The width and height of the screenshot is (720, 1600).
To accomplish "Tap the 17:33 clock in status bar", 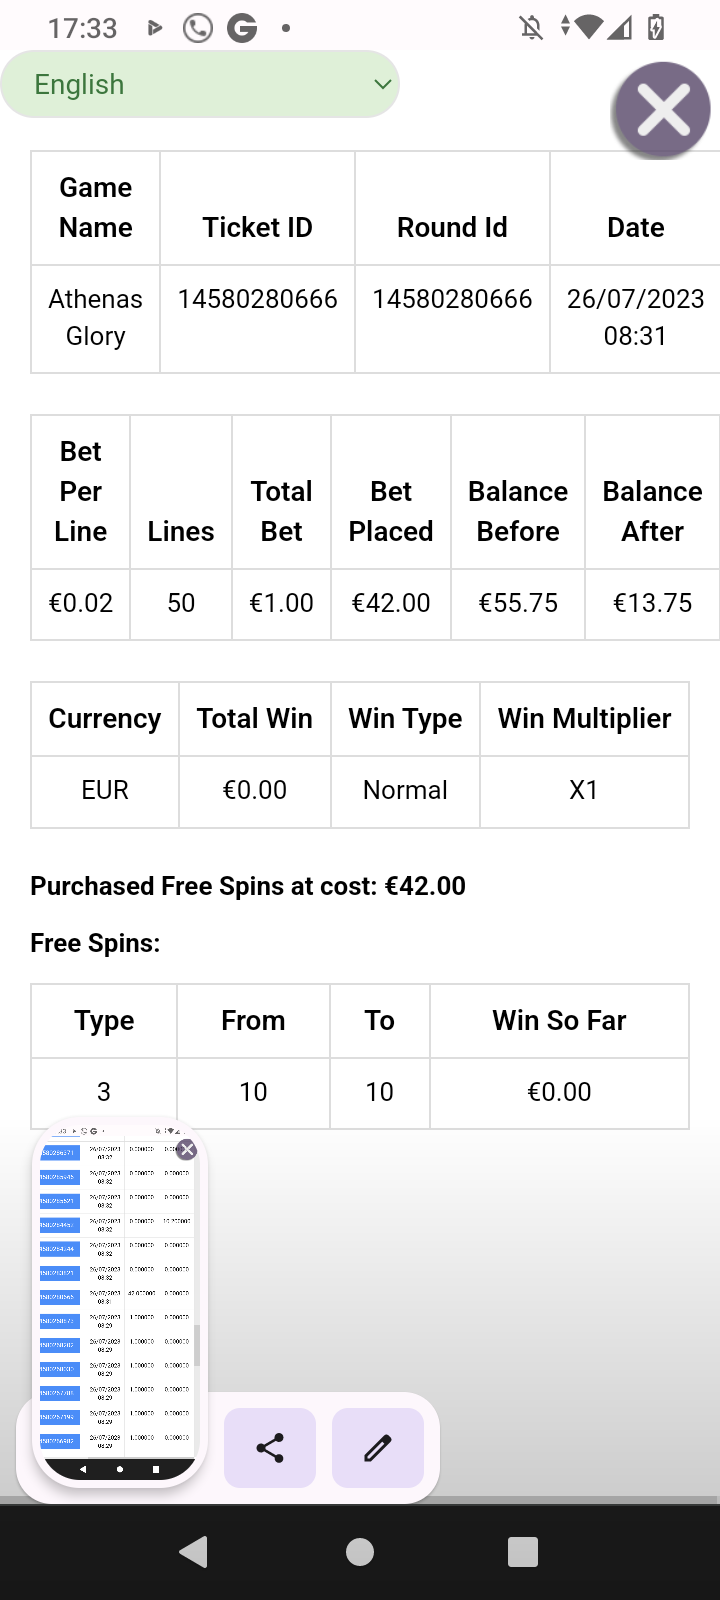I will 83,28.
